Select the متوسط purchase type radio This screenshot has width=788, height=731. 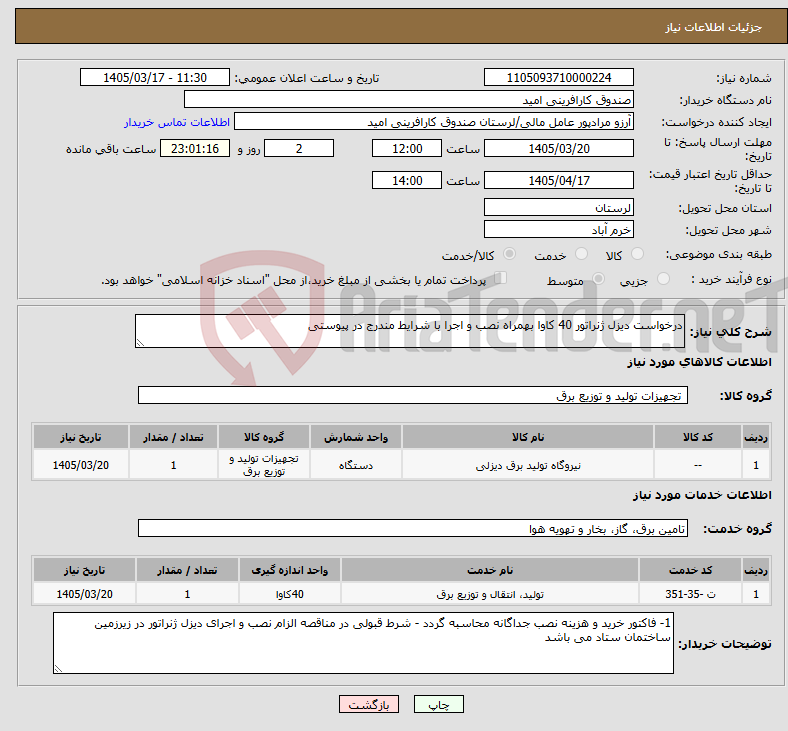click(598, 278)
